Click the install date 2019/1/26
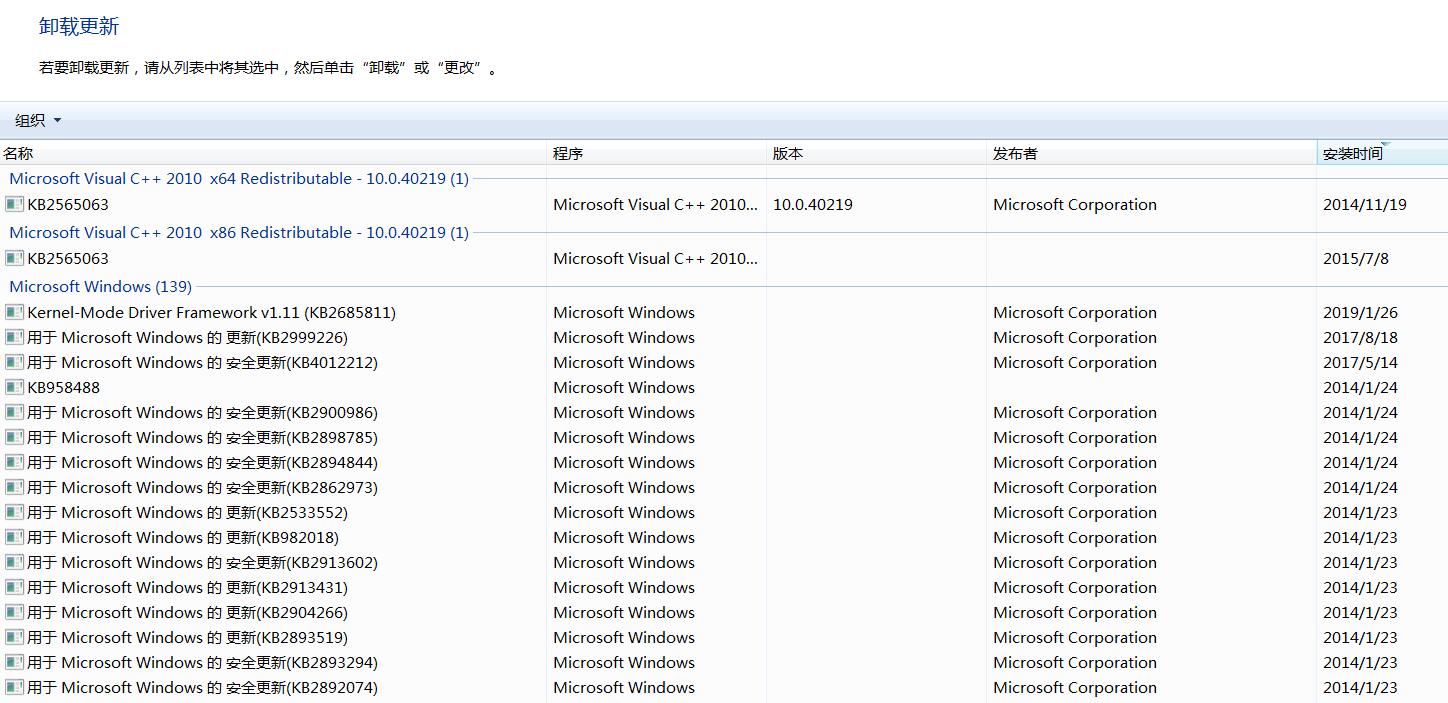1448x703 pixels. (1360, 312)
